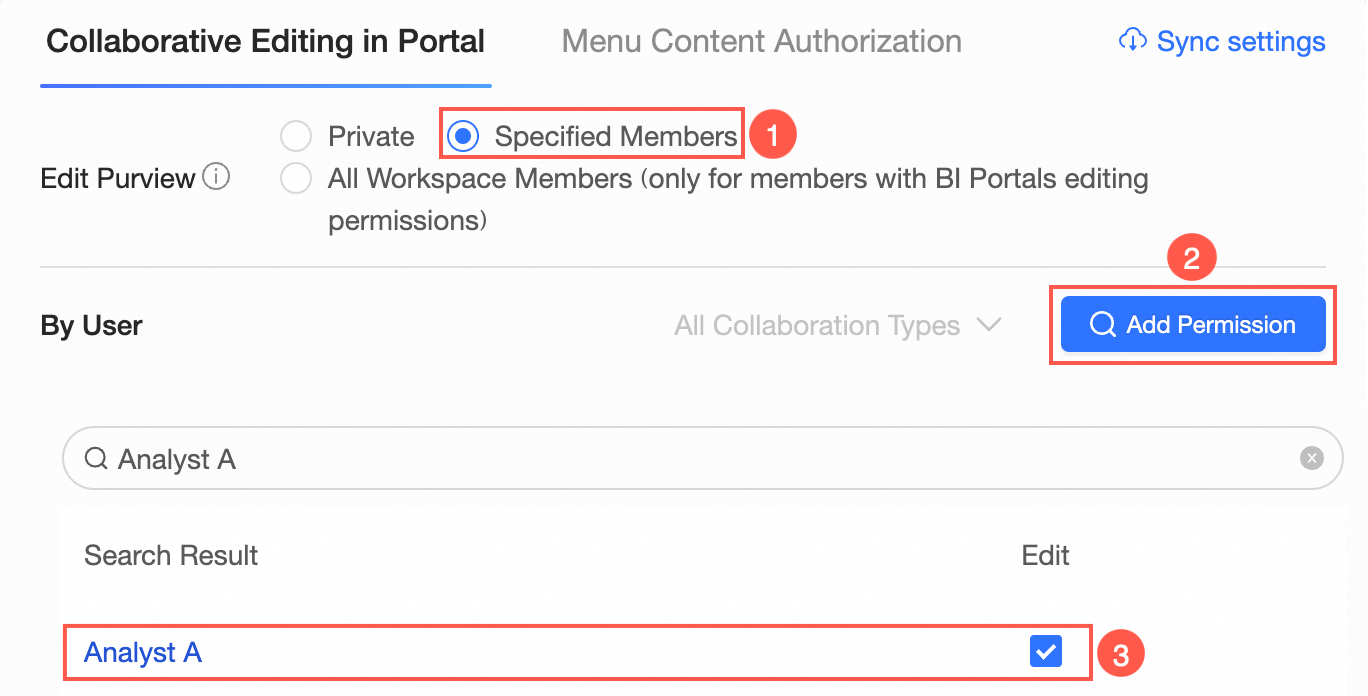Expand the chevron beside All Collaboration Types
This screenshot has width=1368, height=696.
pos(989,325)
